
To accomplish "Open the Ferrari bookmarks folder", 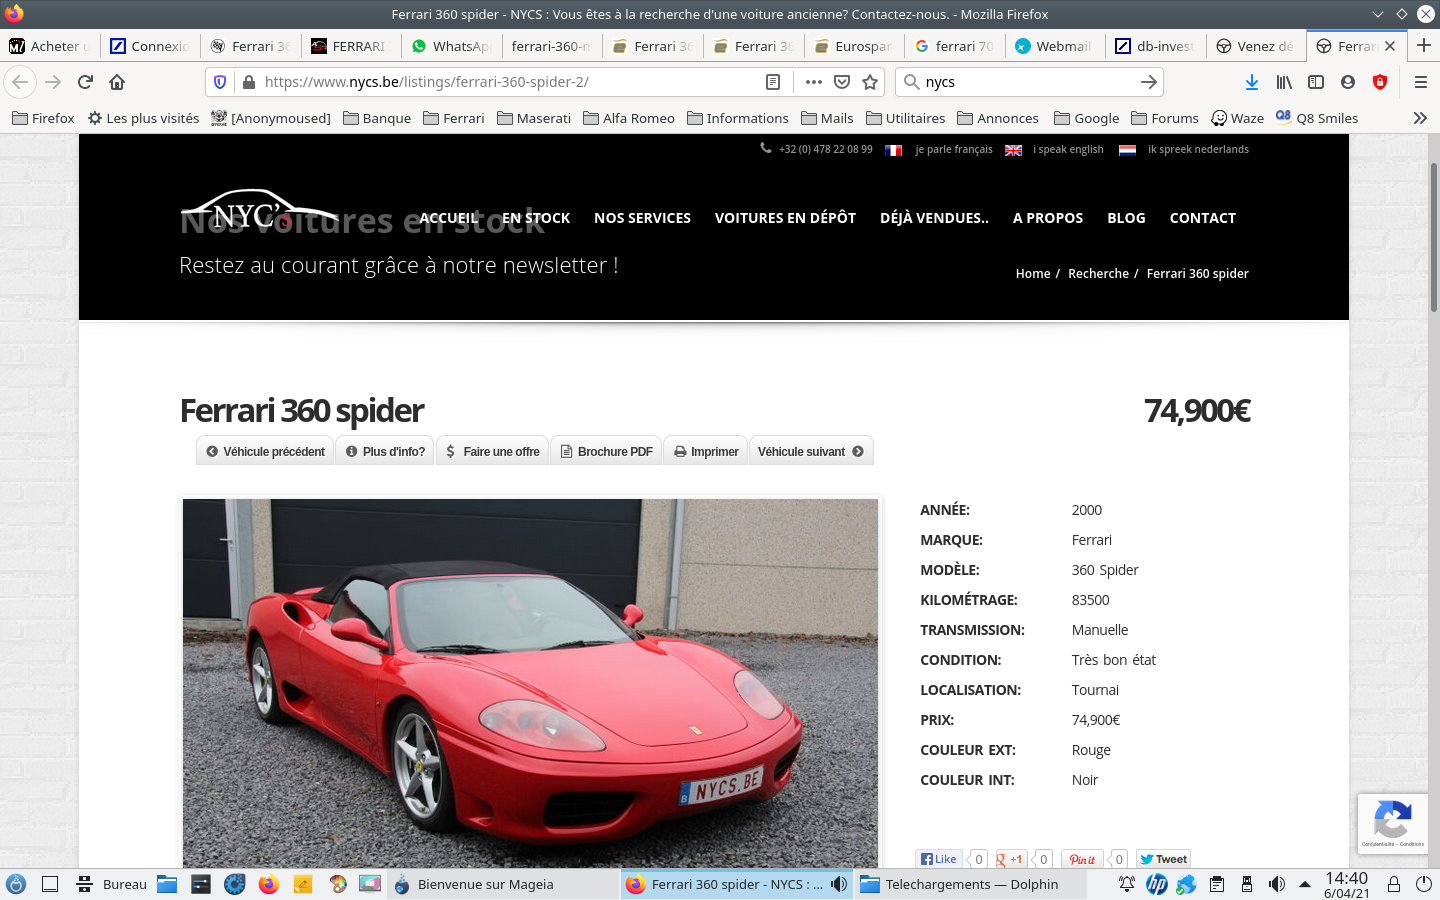I will coord(454,118).
